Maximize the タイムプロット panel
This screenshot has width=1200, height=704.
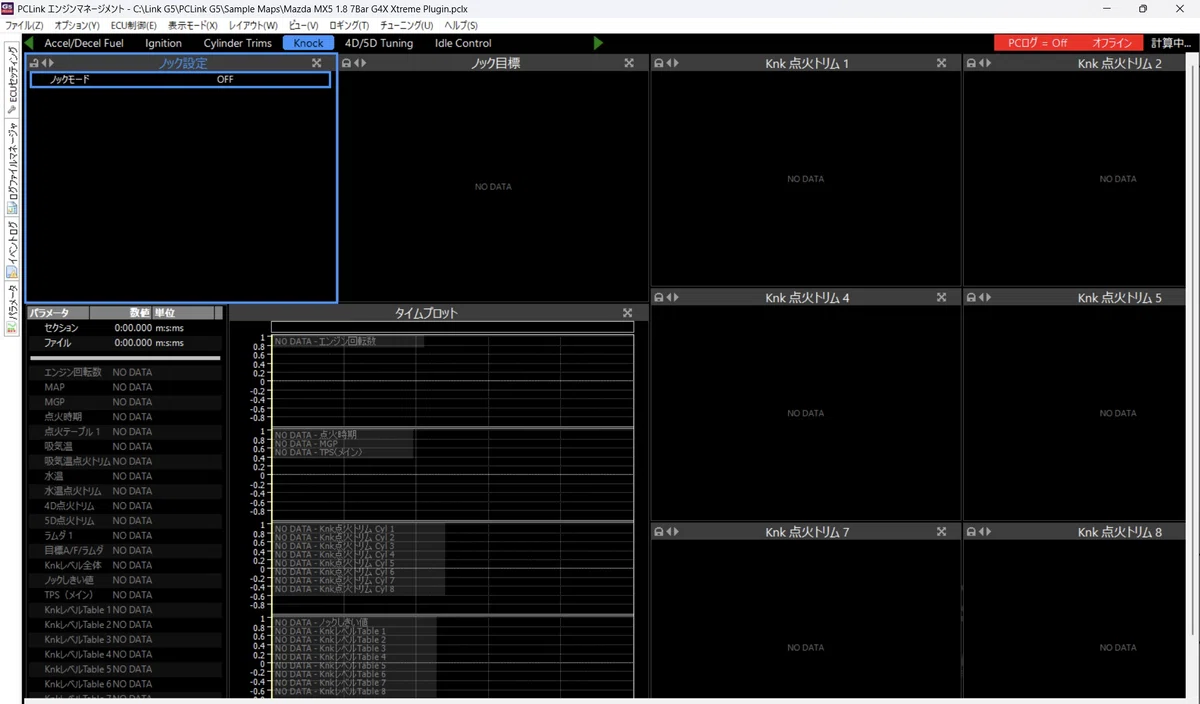pyautogui.click(x=627, y=313)
